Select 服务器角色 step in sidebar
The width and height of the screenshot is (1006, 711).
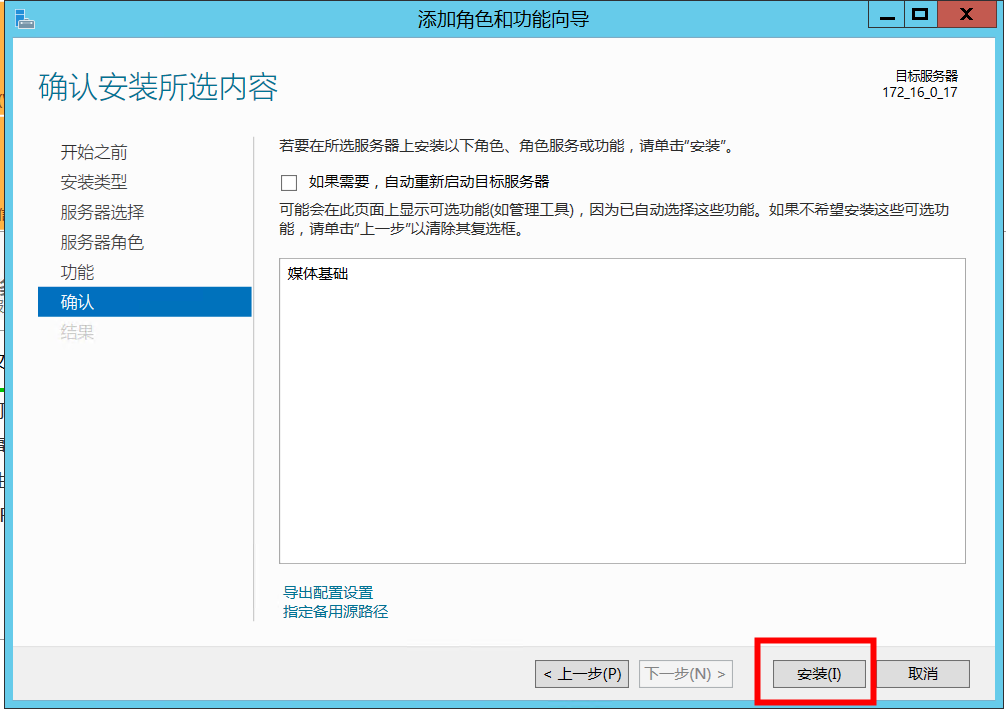(102, 243)
